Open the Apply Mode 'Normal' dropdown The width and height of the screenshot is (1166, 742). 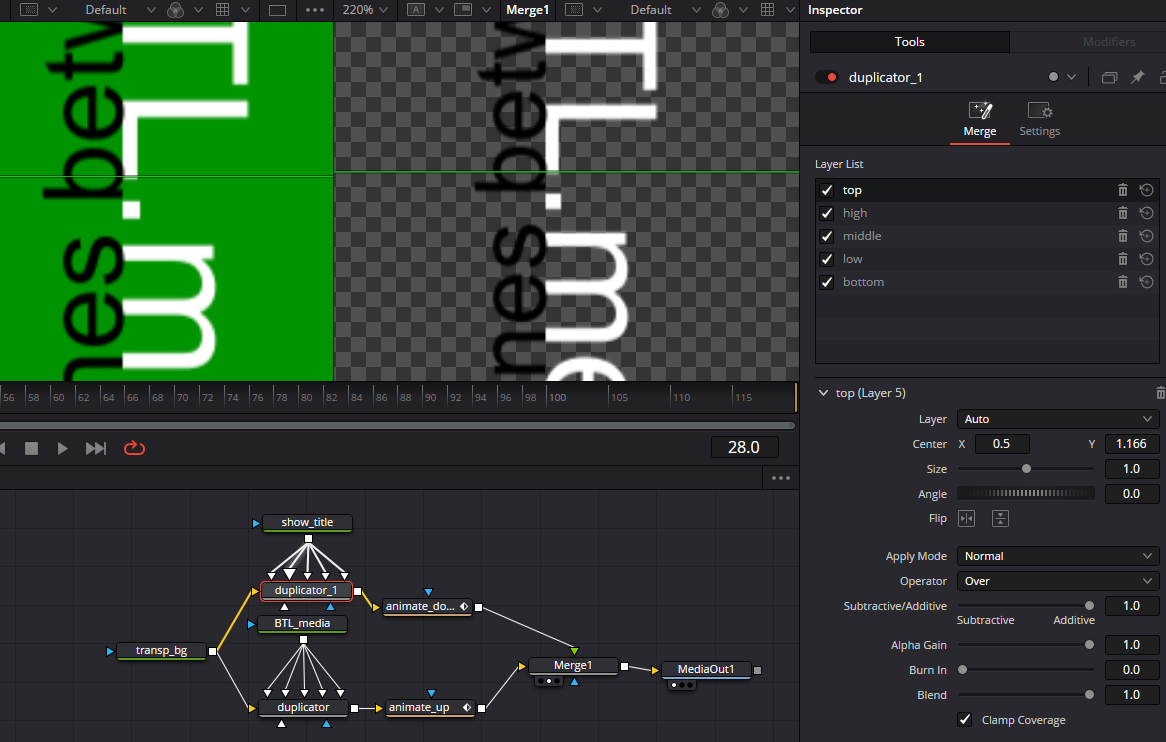(1057, 556)
